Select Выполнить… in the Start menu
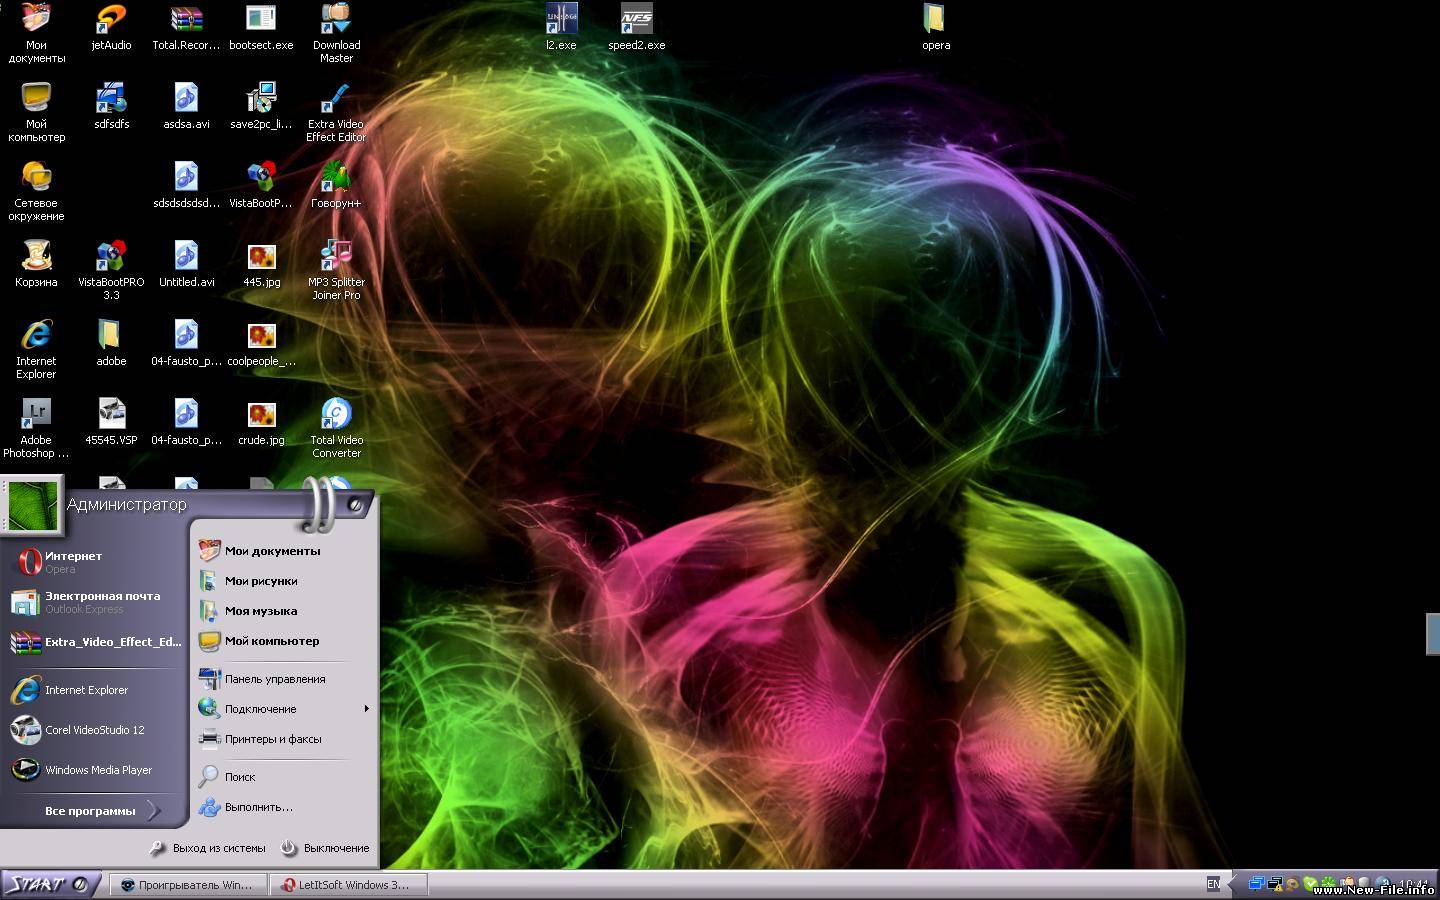This screenshot has height=900, width=1440. tap(258, 807)
